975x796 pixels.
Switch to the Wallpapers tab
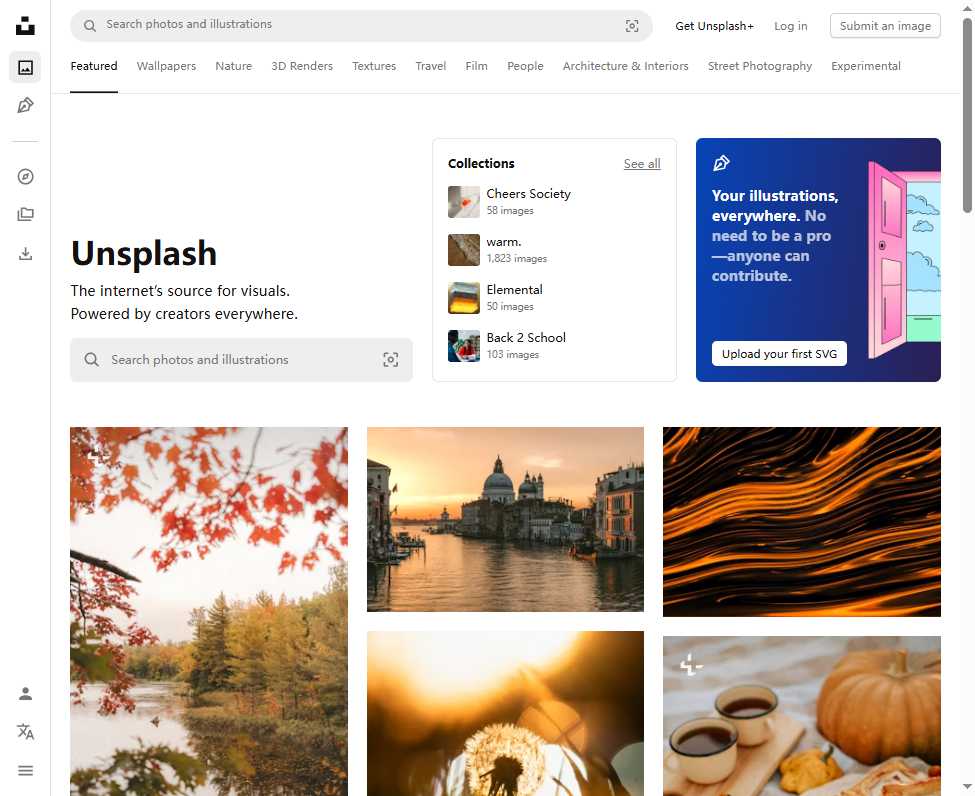(x=166, y=66)
